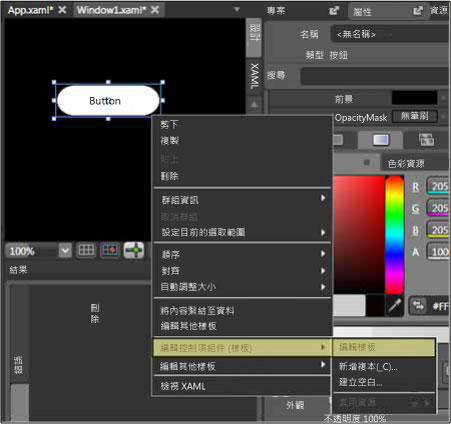Select the OpacityMask 無筆刷 swatch

click(x=414, y=116)
